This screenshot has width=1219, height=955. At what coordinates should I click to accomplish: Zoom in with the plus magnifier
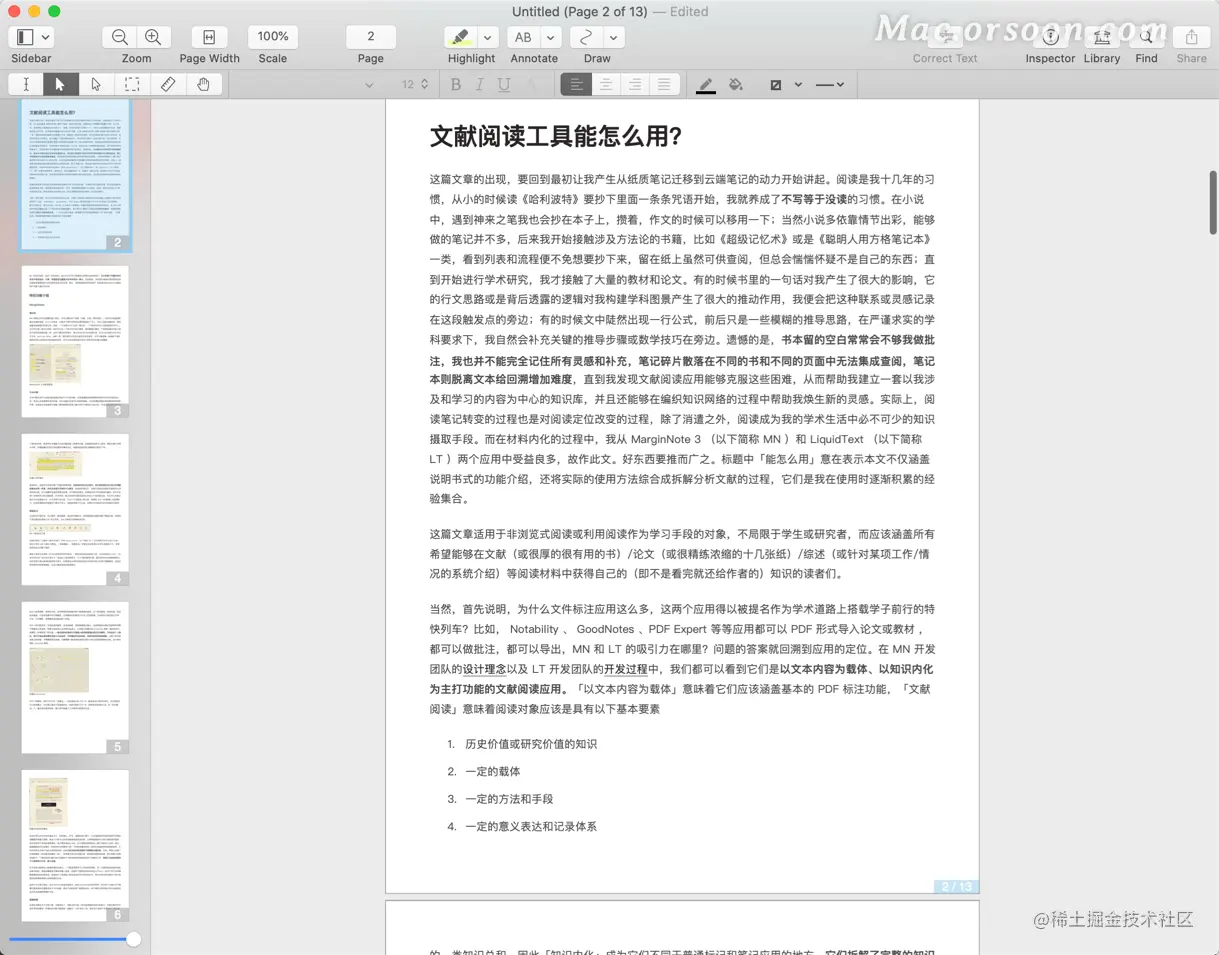153,37
